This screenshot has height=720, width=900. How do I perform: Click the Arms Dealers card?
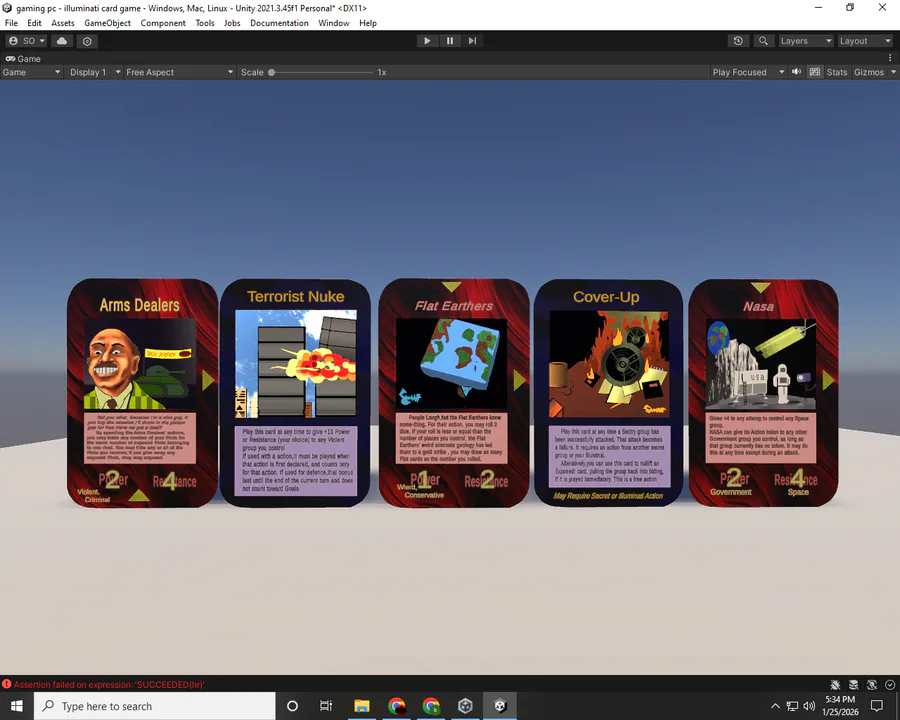[x=142, y=393]
